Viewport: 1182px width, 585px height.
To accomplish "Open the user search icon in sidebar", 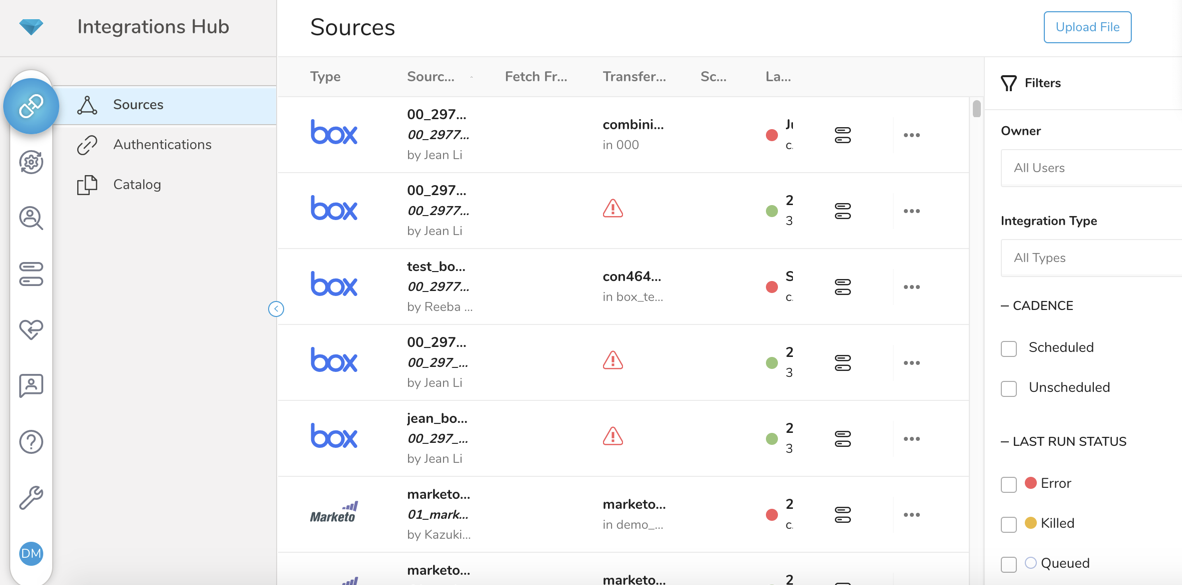I will [31, 218].
